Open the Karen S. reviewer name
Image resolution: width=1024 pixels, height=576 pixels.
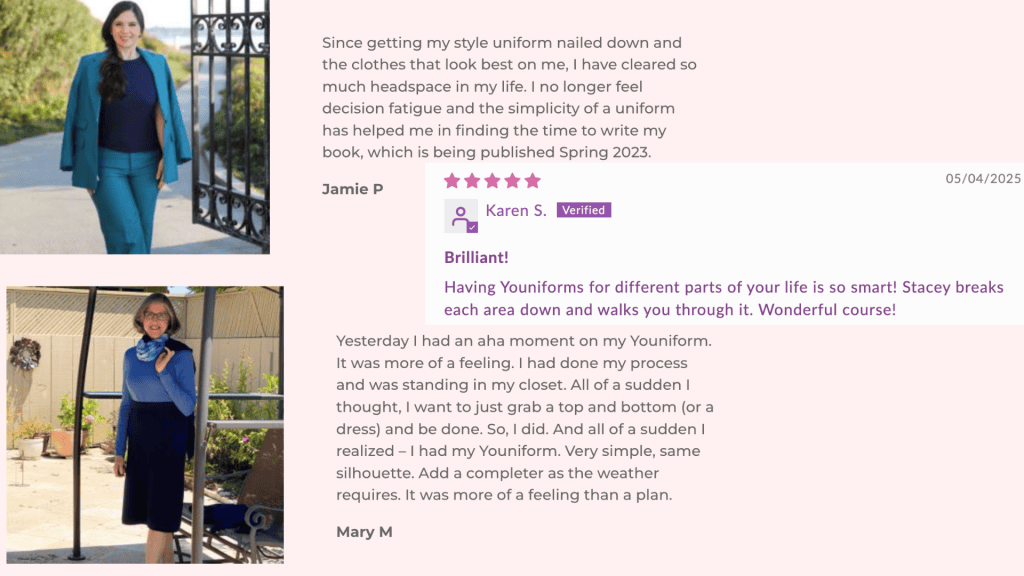(x=516, y=210)
